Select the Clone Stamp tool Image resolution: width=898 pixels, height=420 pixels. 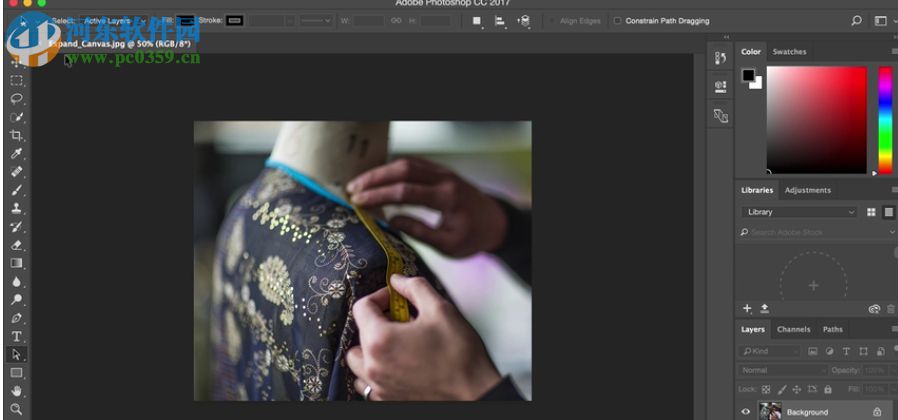pos(16,209)
